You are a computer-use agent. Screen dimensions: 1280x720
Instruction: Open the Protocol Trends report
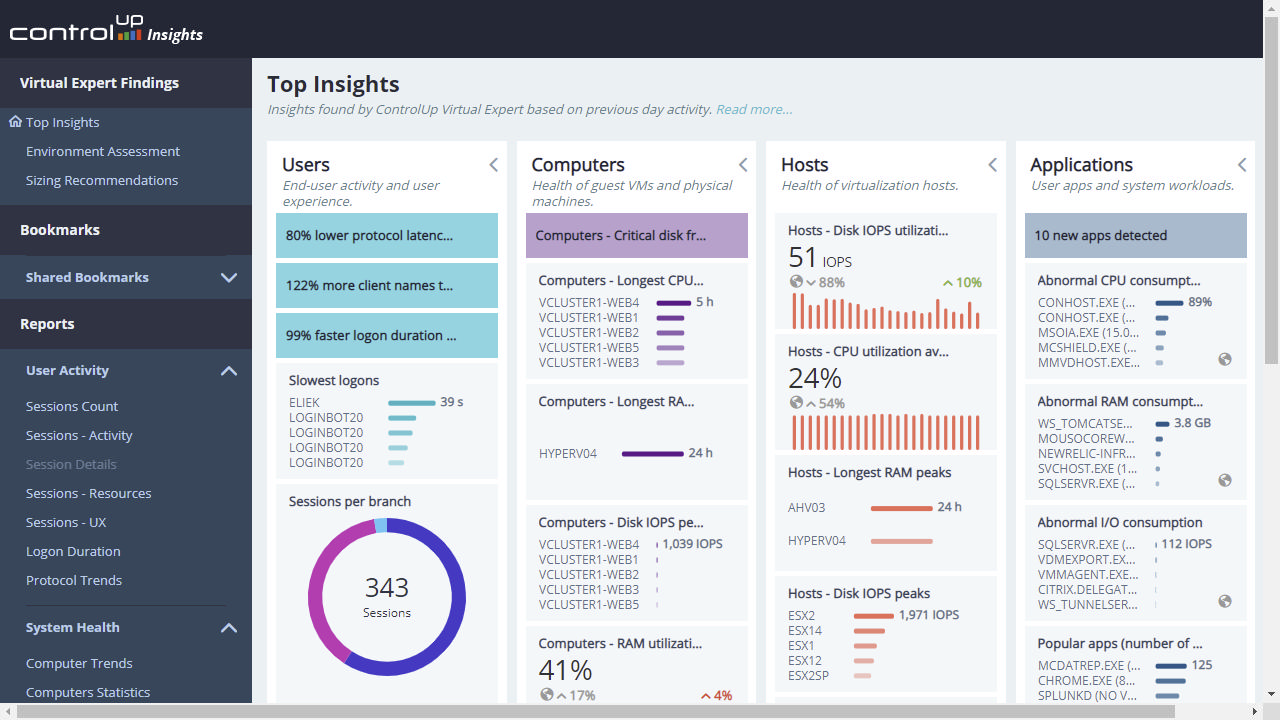(x=74, y=580)
